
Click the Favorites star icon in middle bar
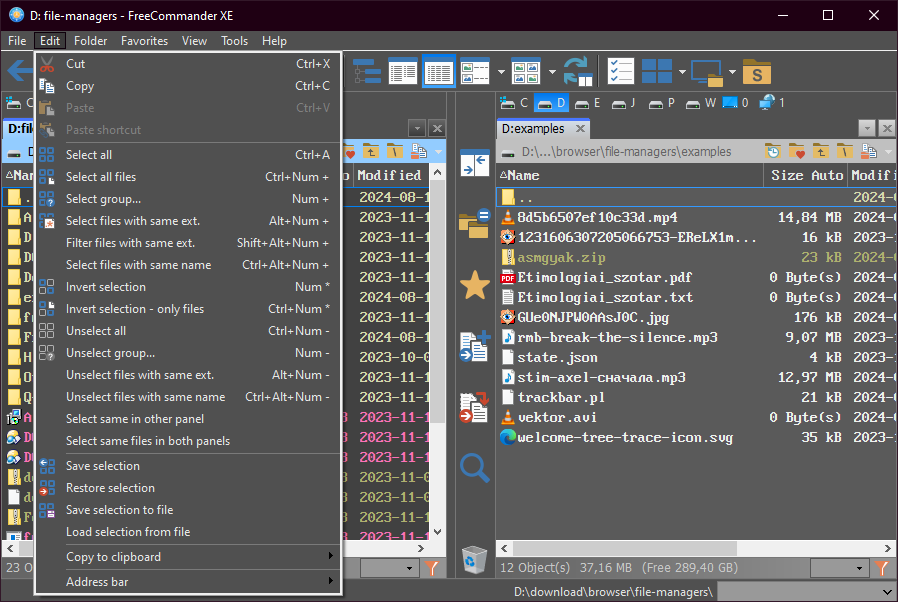coord(474,286)
